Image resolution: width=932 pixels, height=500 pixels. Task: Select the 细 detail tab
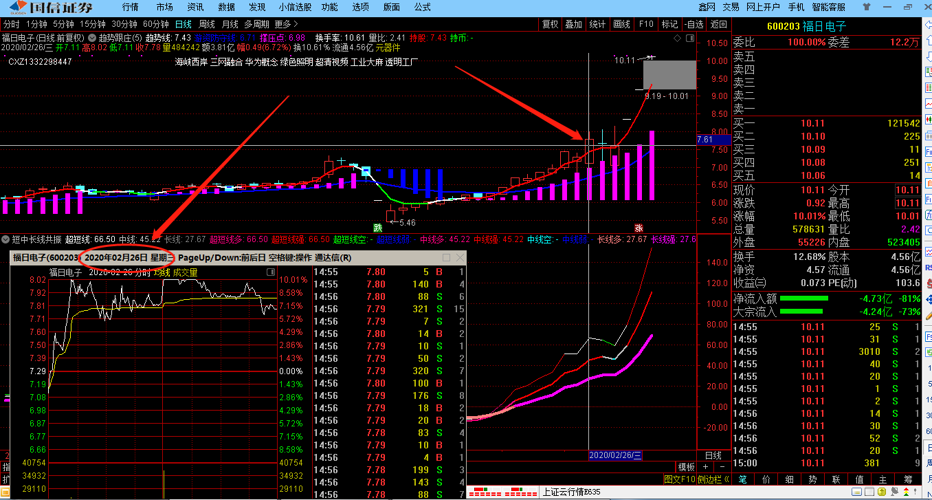[789, 479]
